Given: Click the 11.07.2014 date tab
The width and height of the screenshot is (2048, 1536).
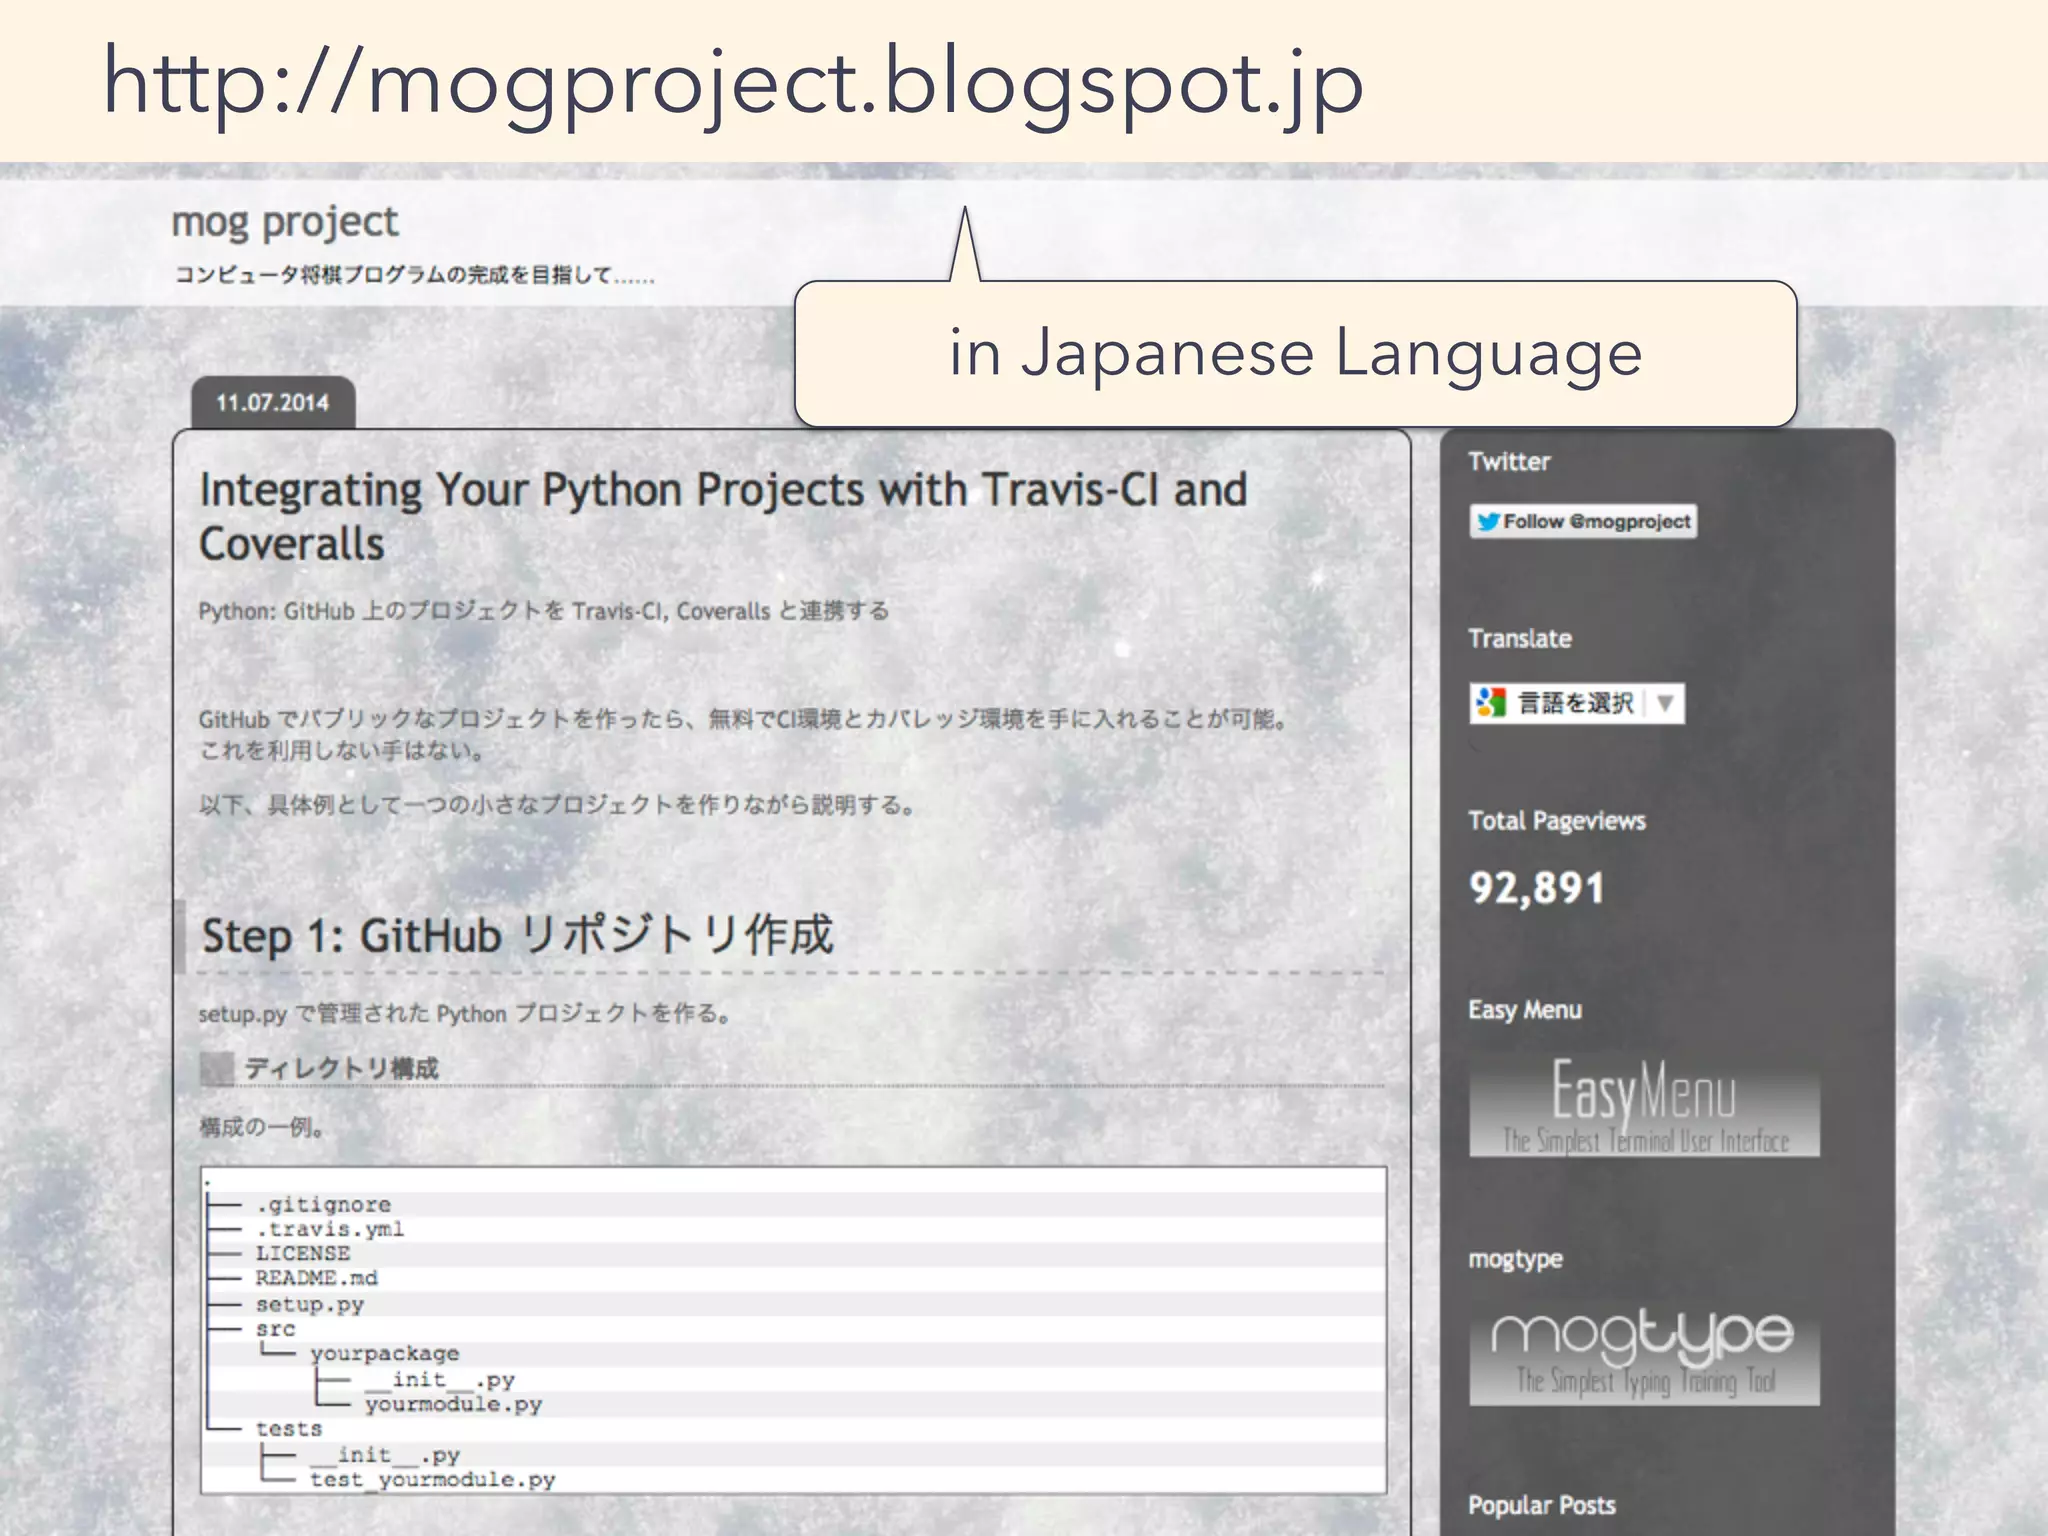Looking at the screenshot, I should [x=273, y=403].
